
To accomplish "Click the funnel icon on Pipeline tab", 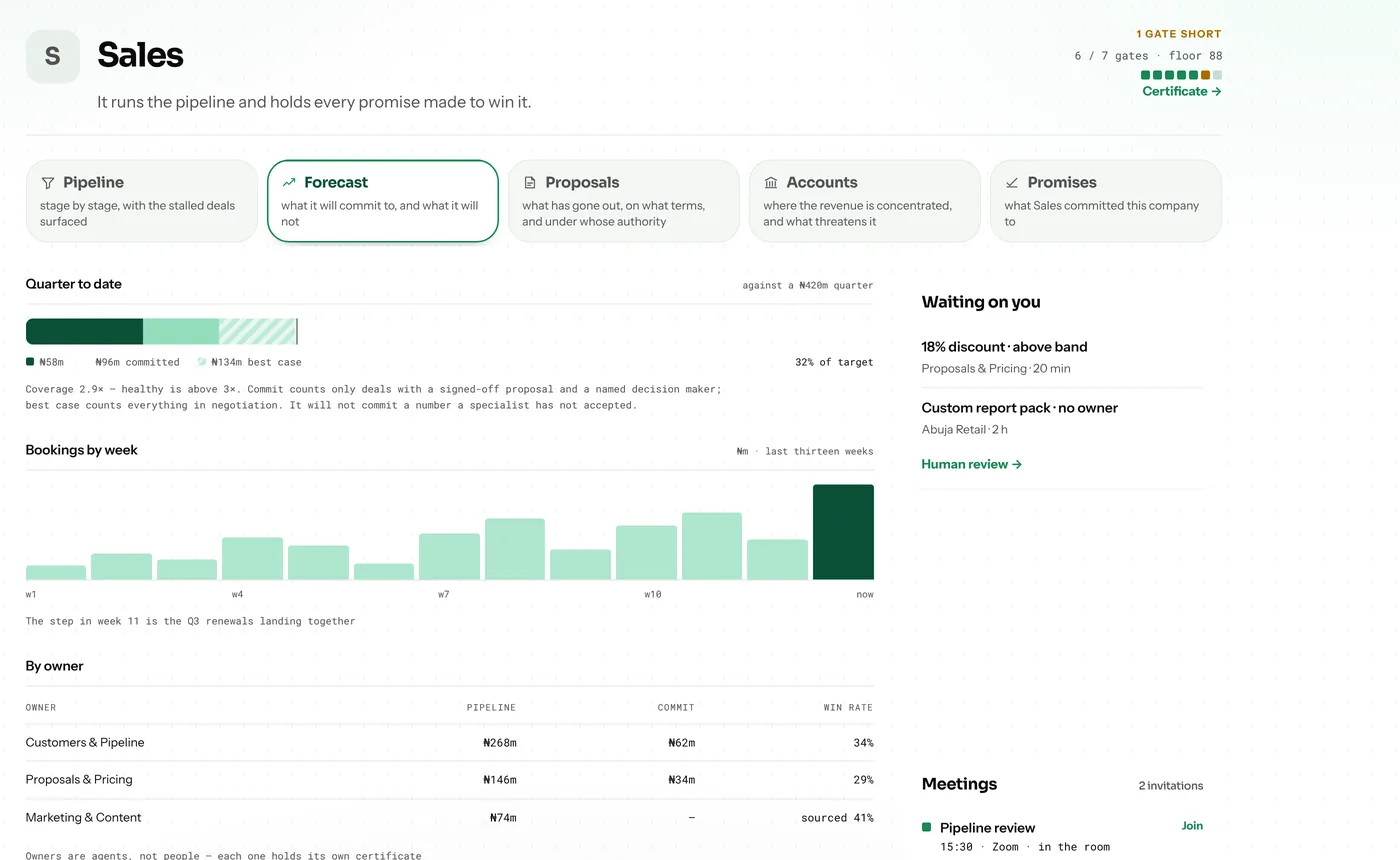I will pos(47,183).
